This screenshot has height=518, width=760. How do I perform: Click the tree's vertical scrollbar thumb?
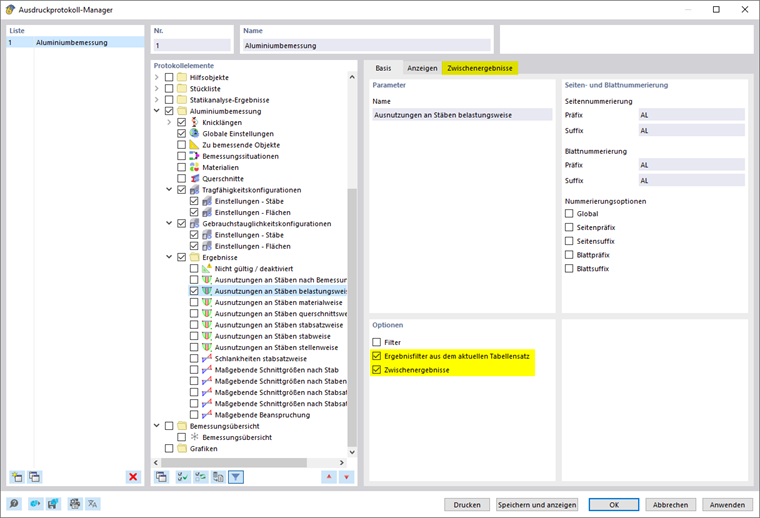click(352, 317)
